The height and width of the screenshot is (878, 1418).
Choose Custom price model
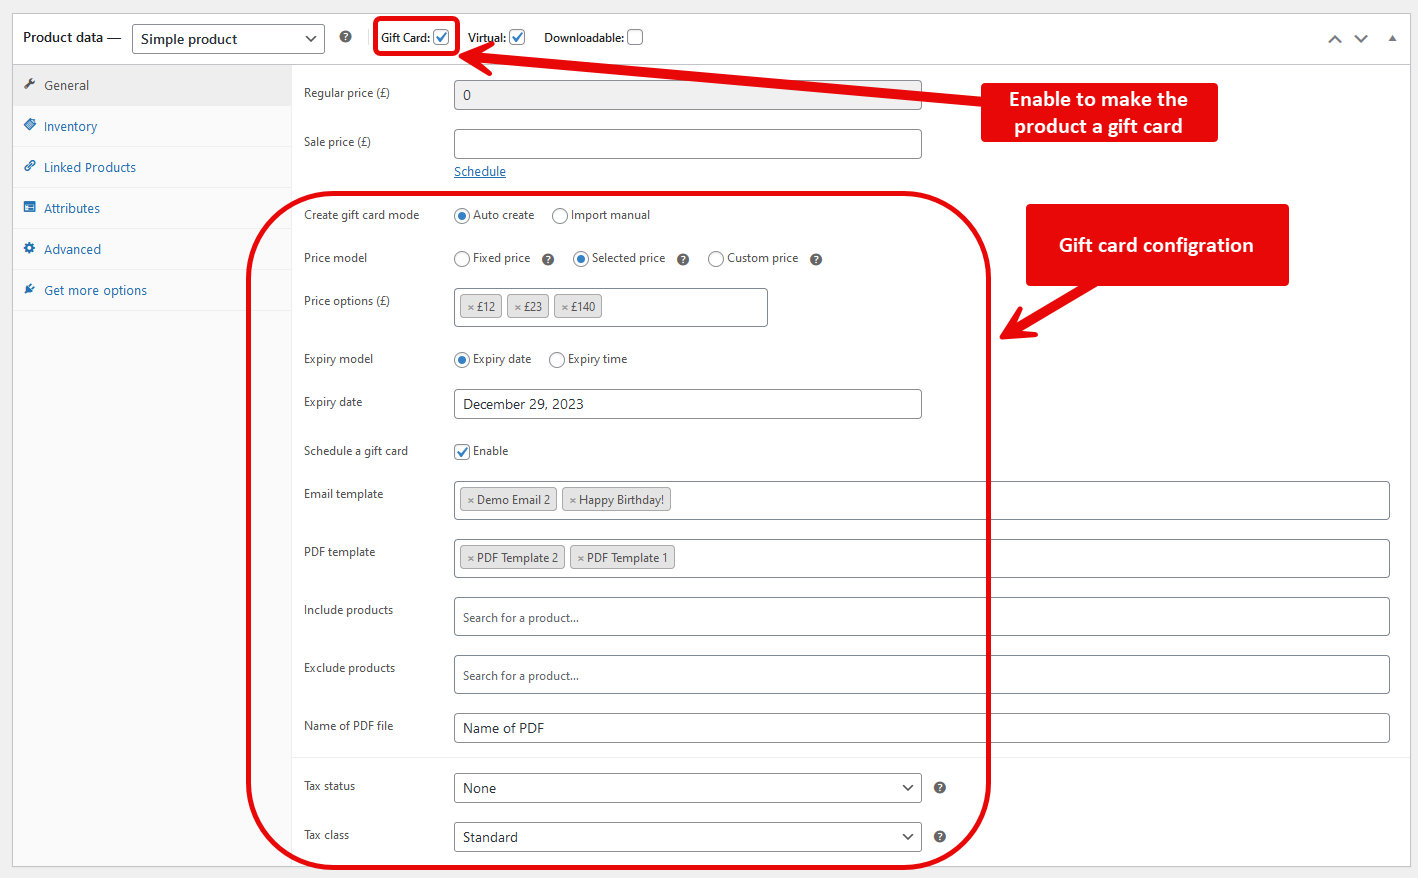click(x=716, y=259)
